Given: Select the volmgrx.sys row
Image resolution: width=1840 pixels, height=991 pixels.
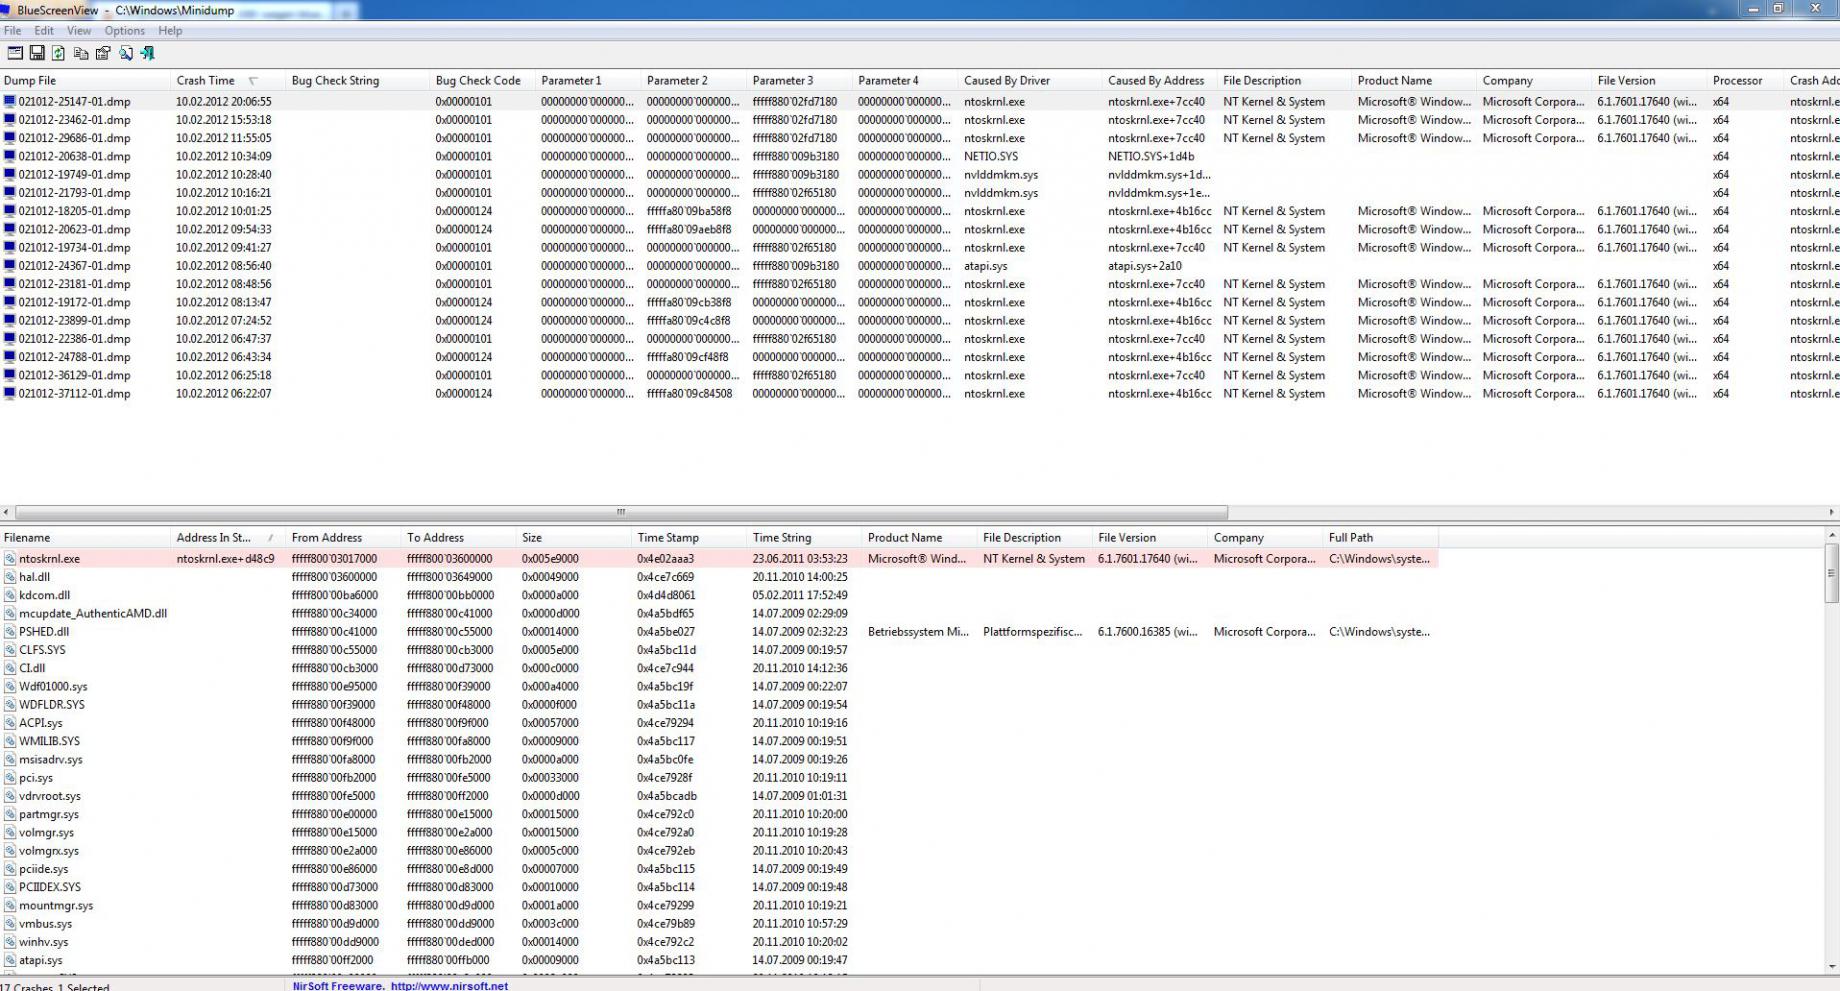Looking at the screenshot, I should 719,851.
